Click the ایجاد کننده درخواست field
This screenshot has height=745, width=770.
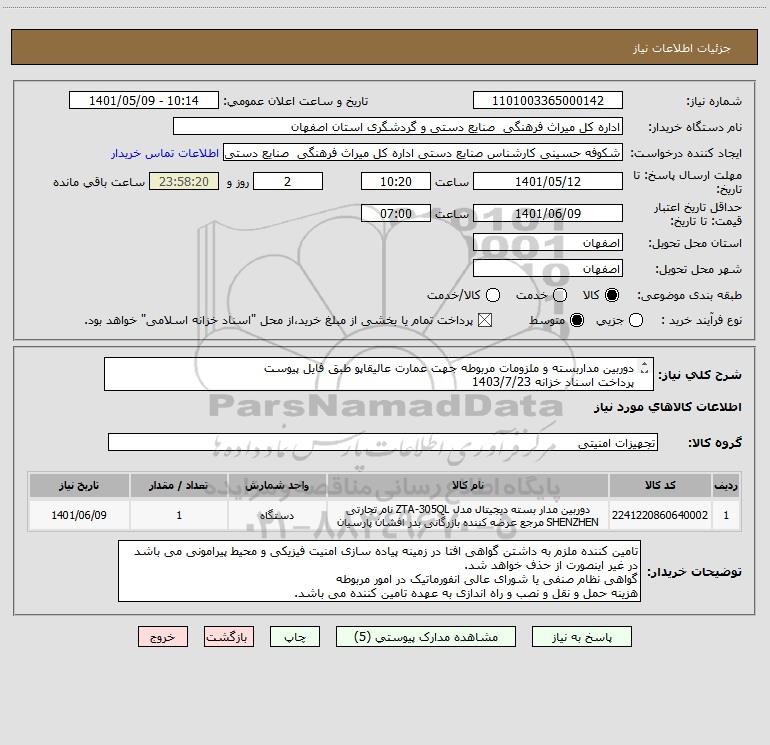point(423,153)
